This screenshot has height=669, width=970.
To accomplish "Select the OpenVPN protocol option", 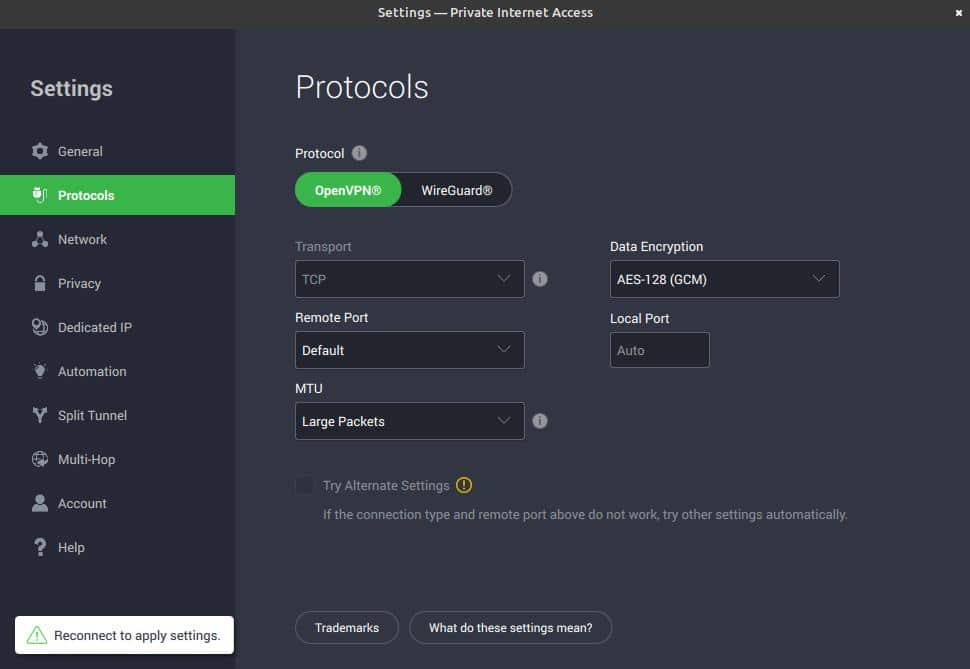I will (x=348, y=190).
